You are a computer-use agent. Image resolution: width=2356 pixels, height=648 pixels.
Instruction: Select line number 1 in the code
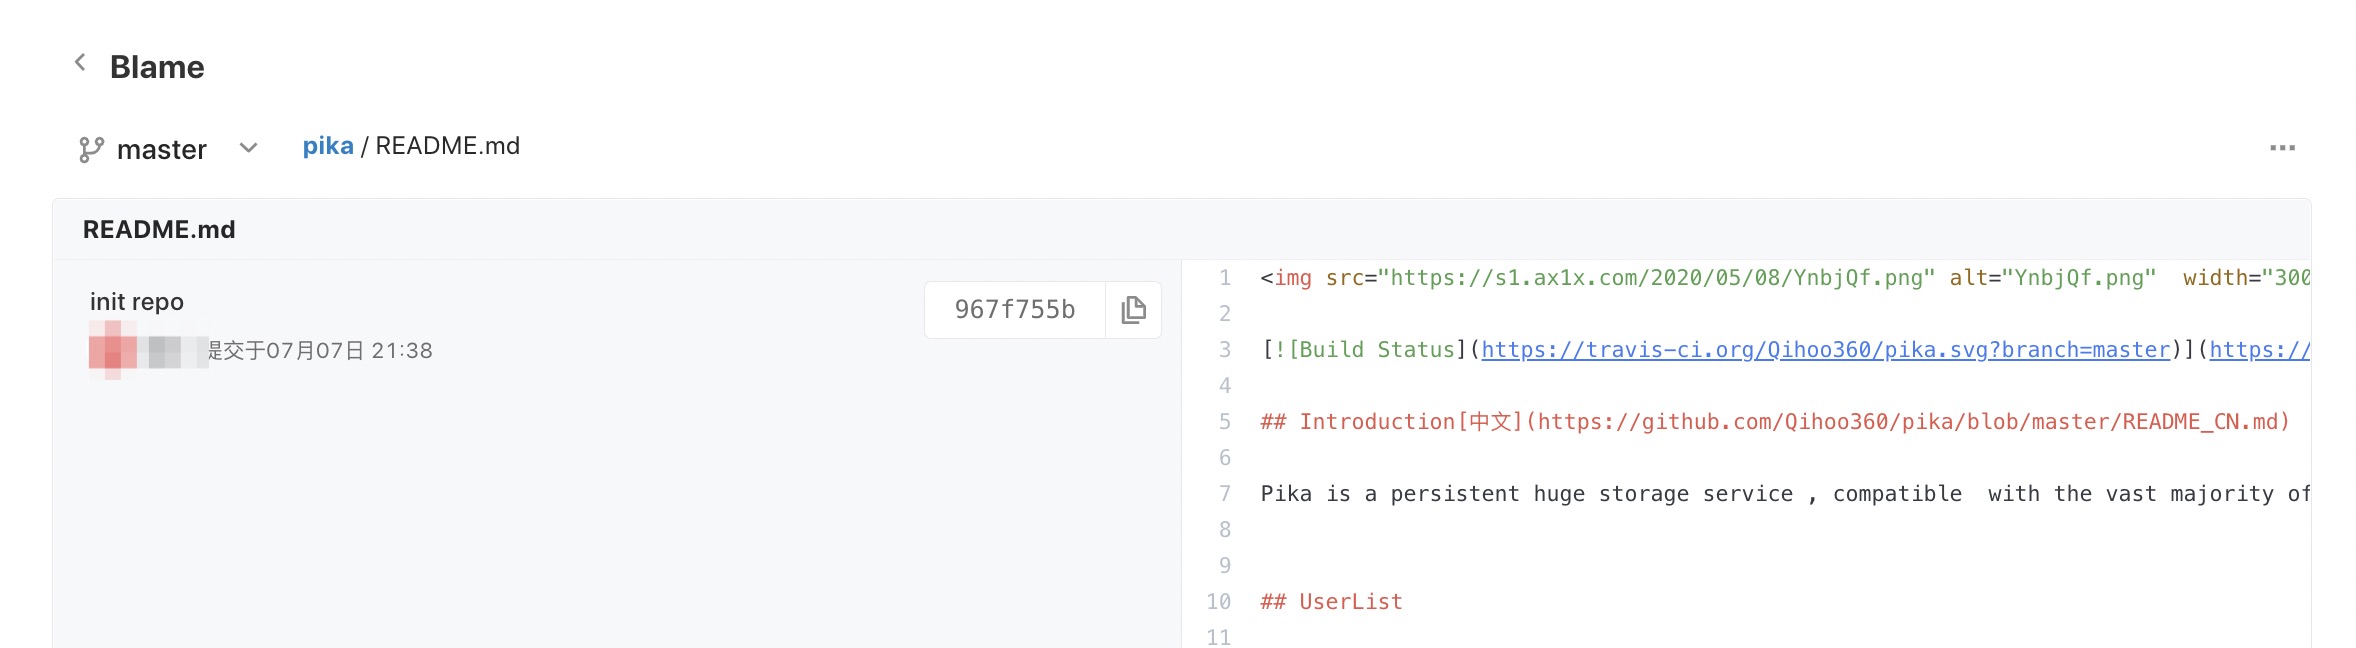(x=1224, y=278)
